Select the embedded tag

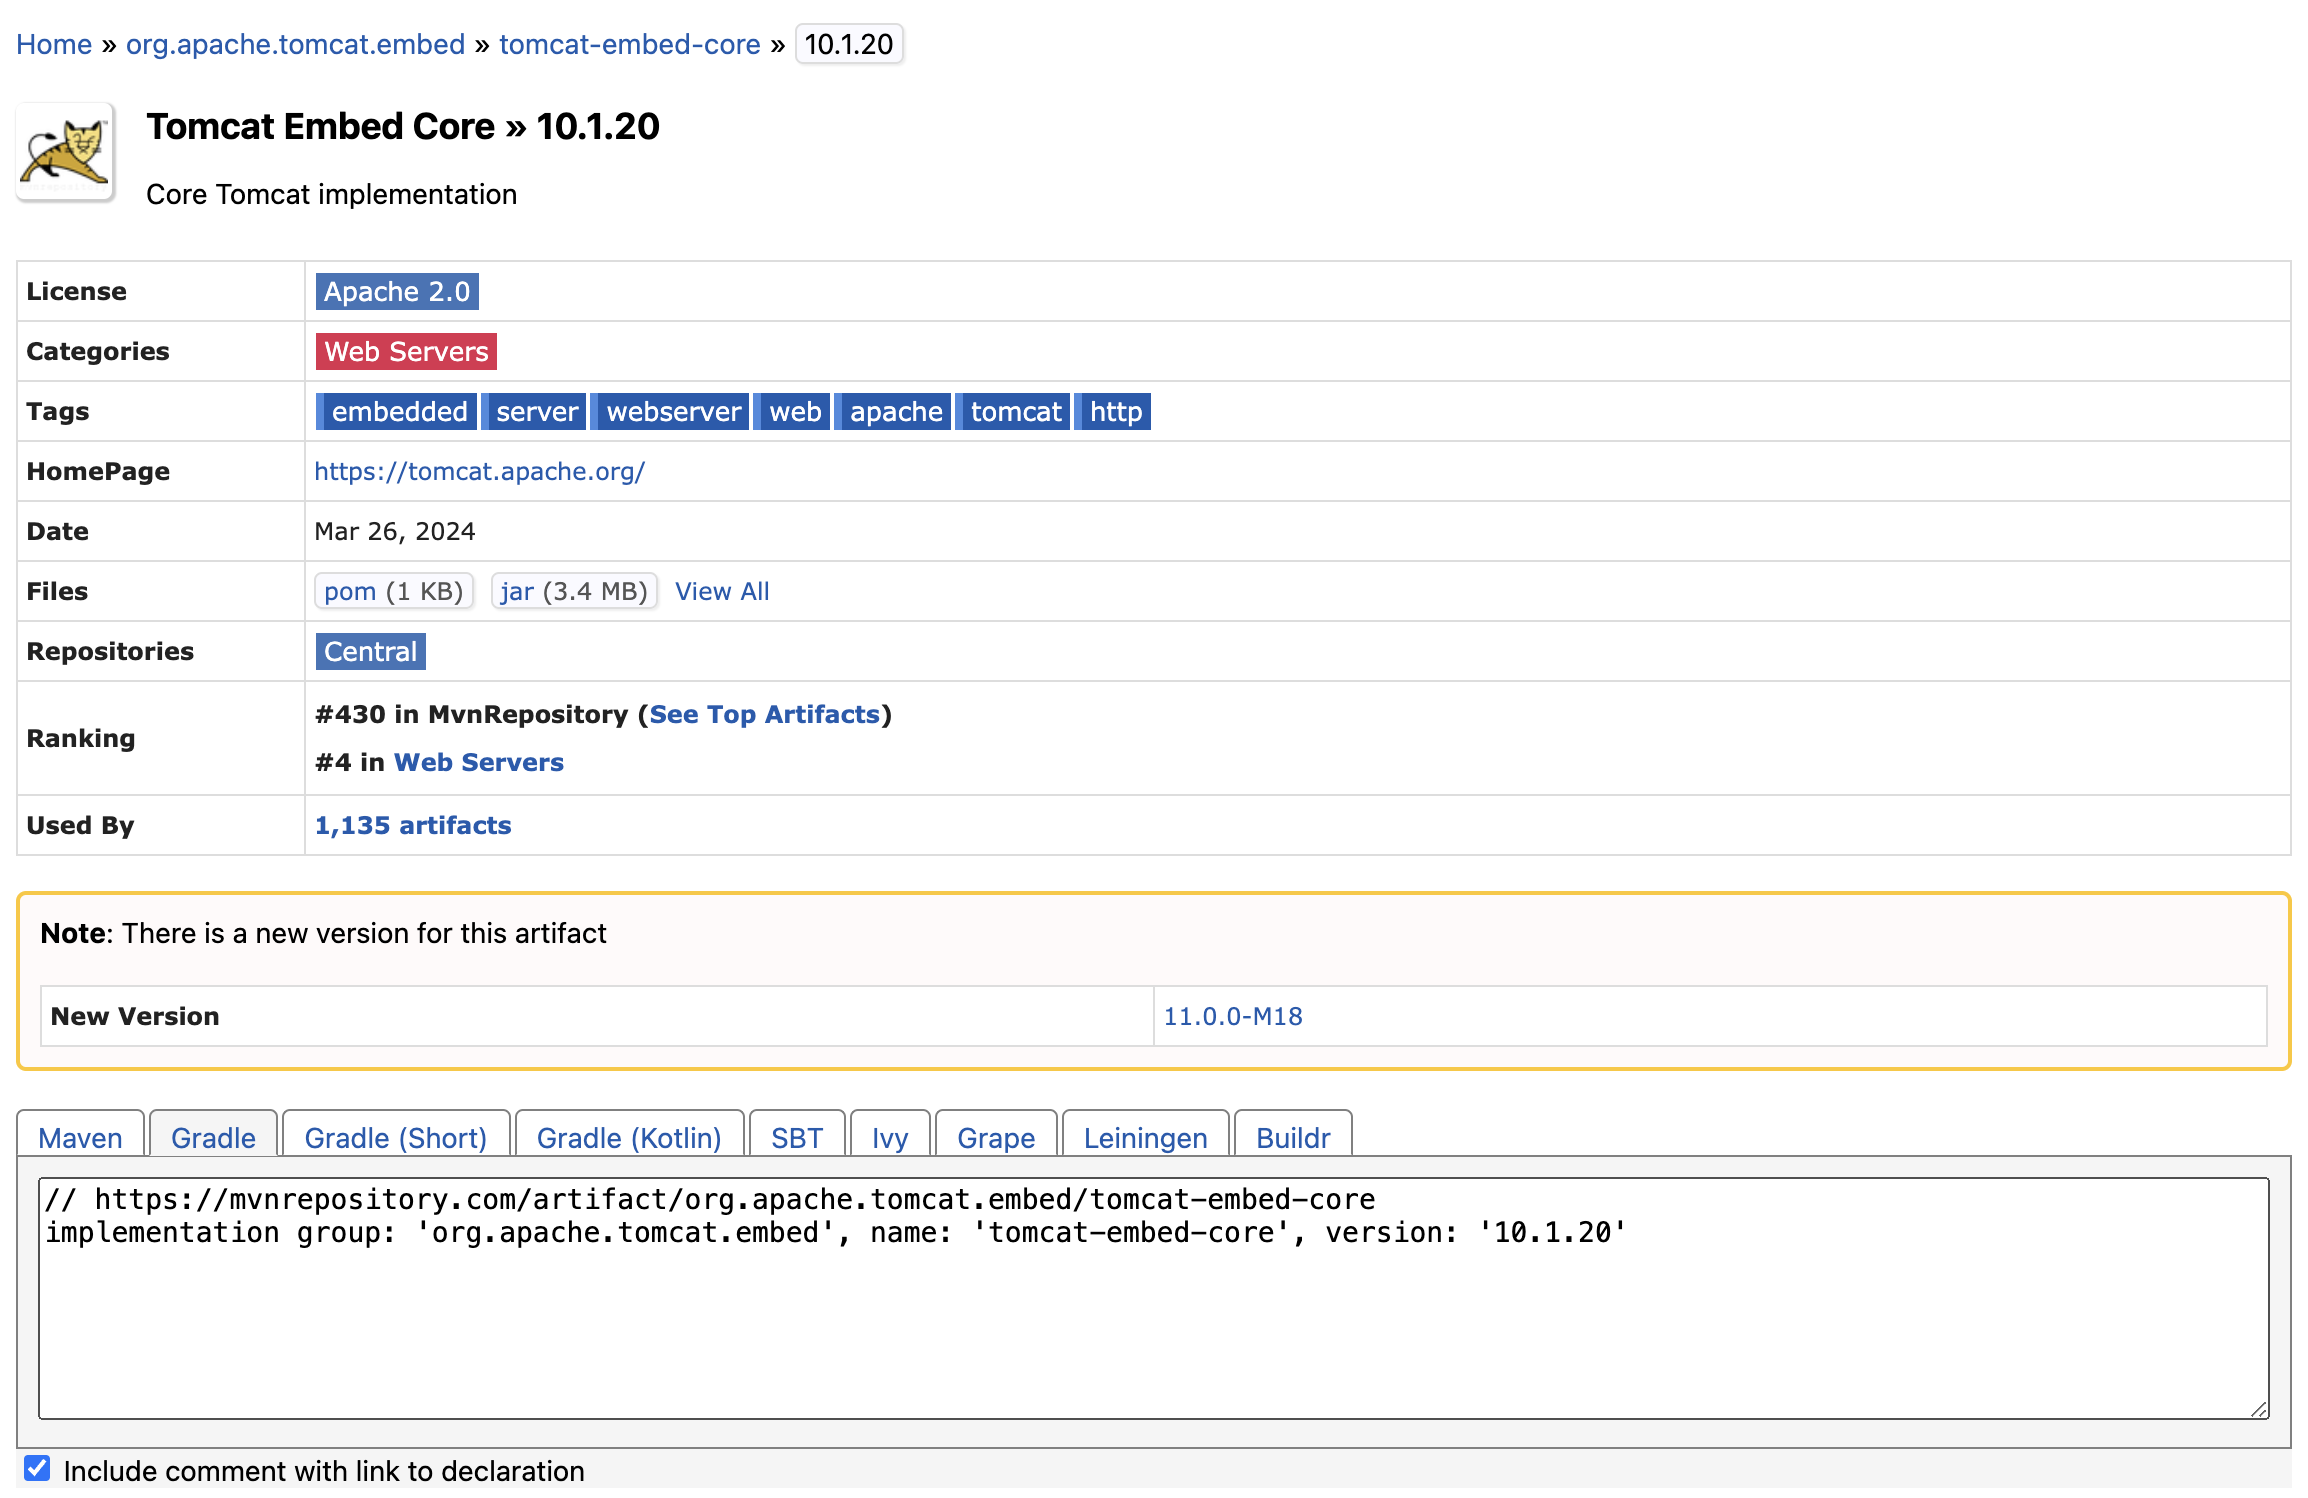point(396,411)
